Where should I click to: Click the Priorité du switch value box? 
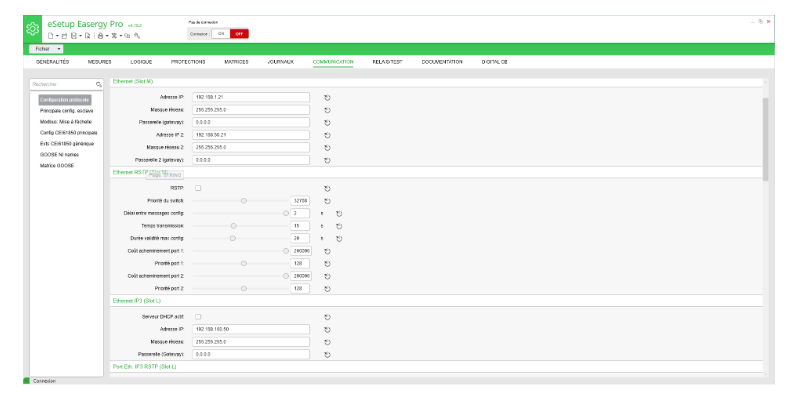[x=300, y=201]
